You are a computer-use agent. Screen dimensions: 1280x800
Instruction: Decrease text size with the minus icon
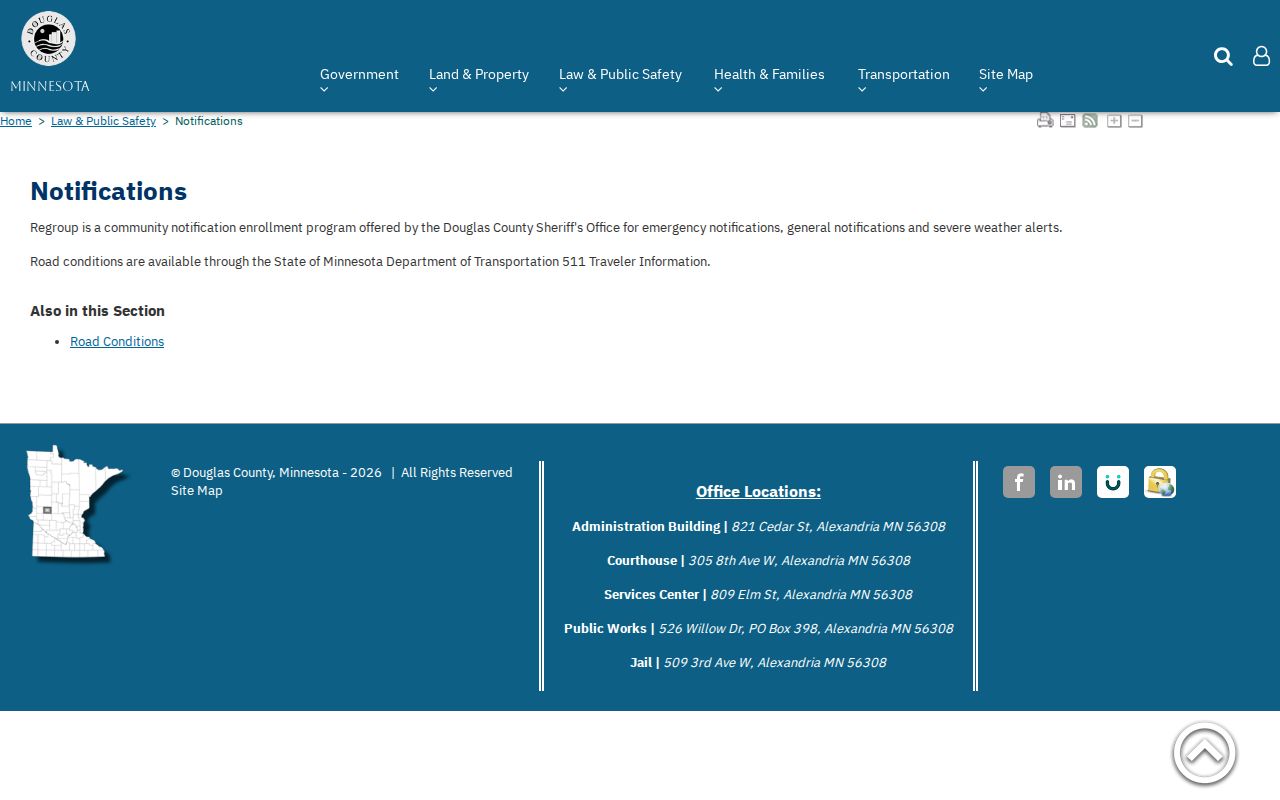[1135, 121]
